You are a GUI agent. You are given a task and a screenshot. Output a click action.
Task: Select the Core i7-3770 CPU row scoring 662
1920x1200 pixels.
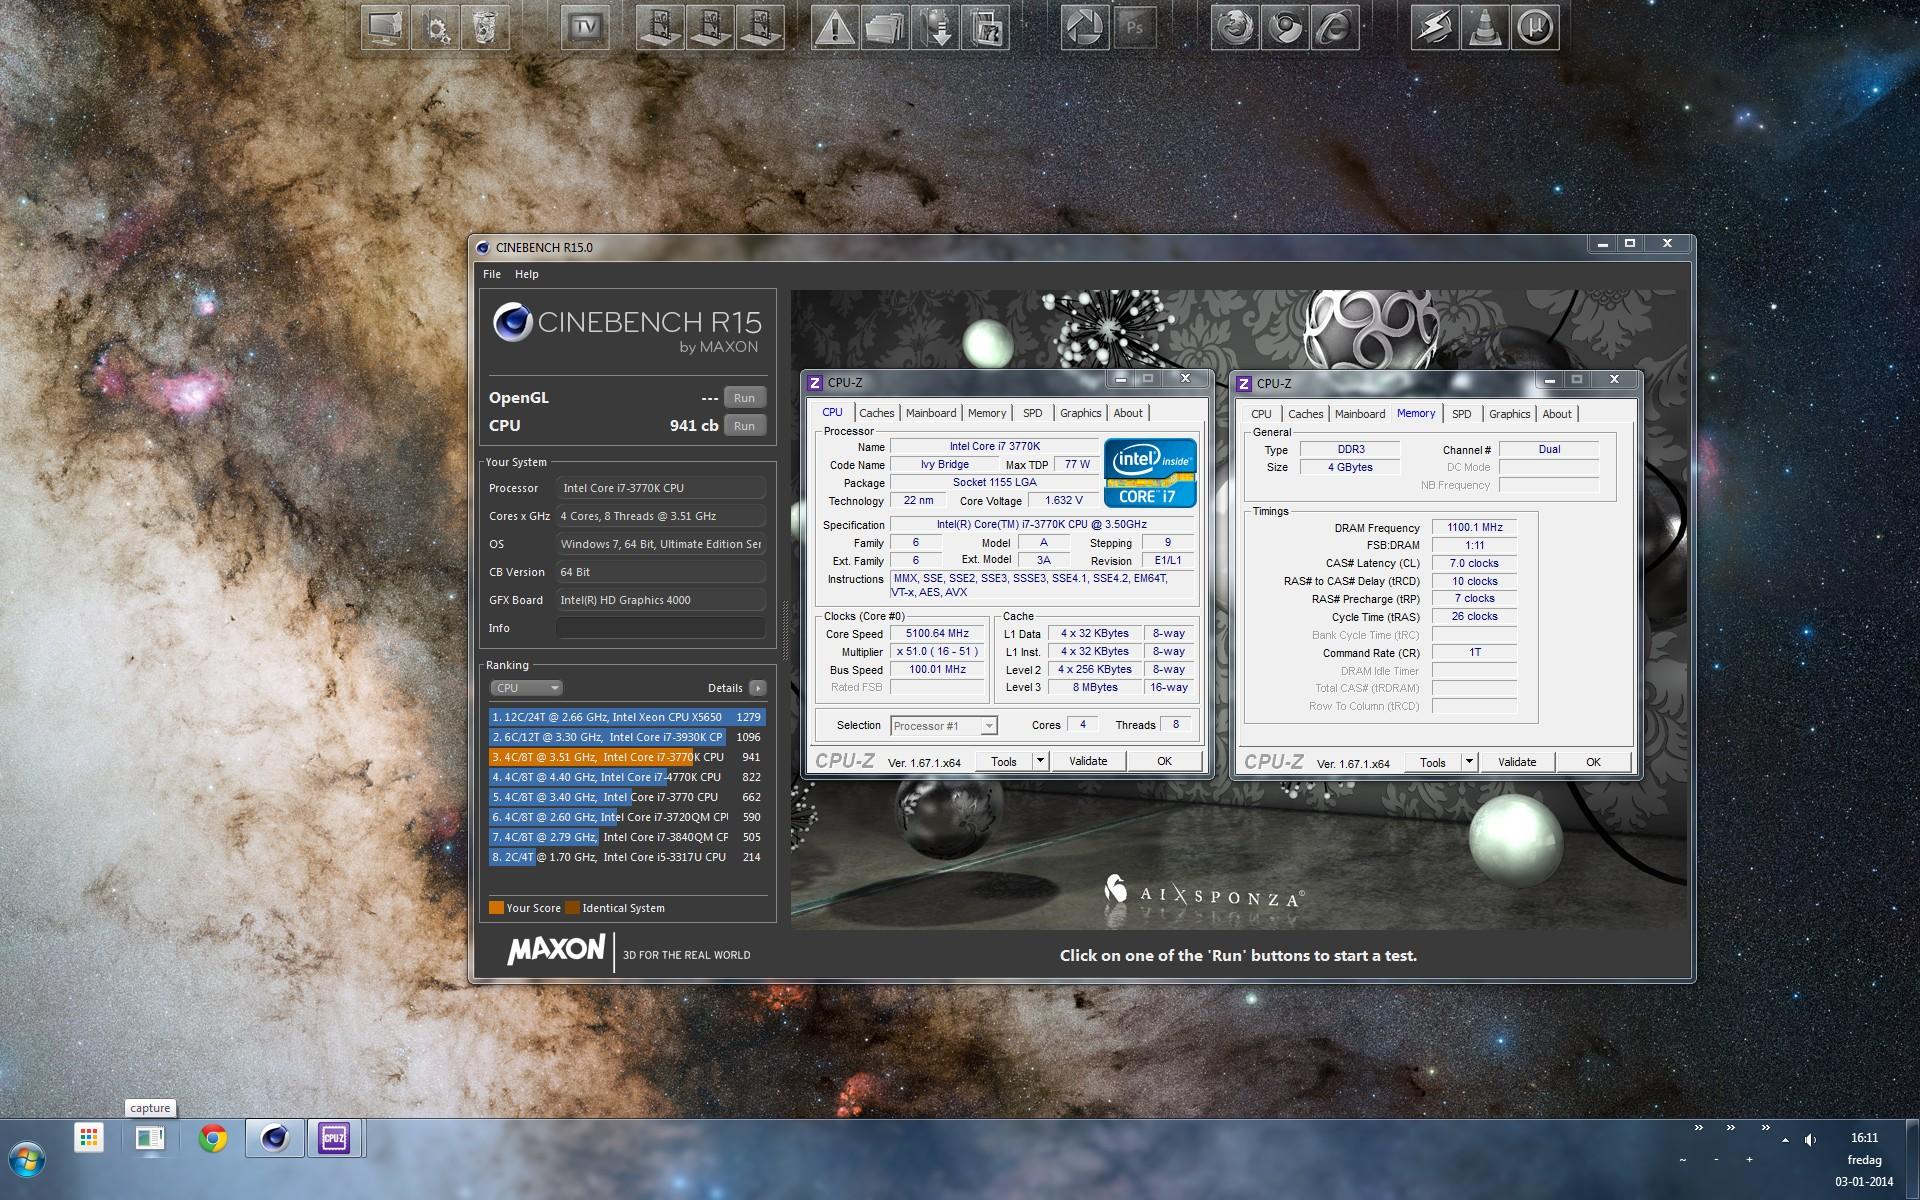pyautogui.click(x=627, y=797)
